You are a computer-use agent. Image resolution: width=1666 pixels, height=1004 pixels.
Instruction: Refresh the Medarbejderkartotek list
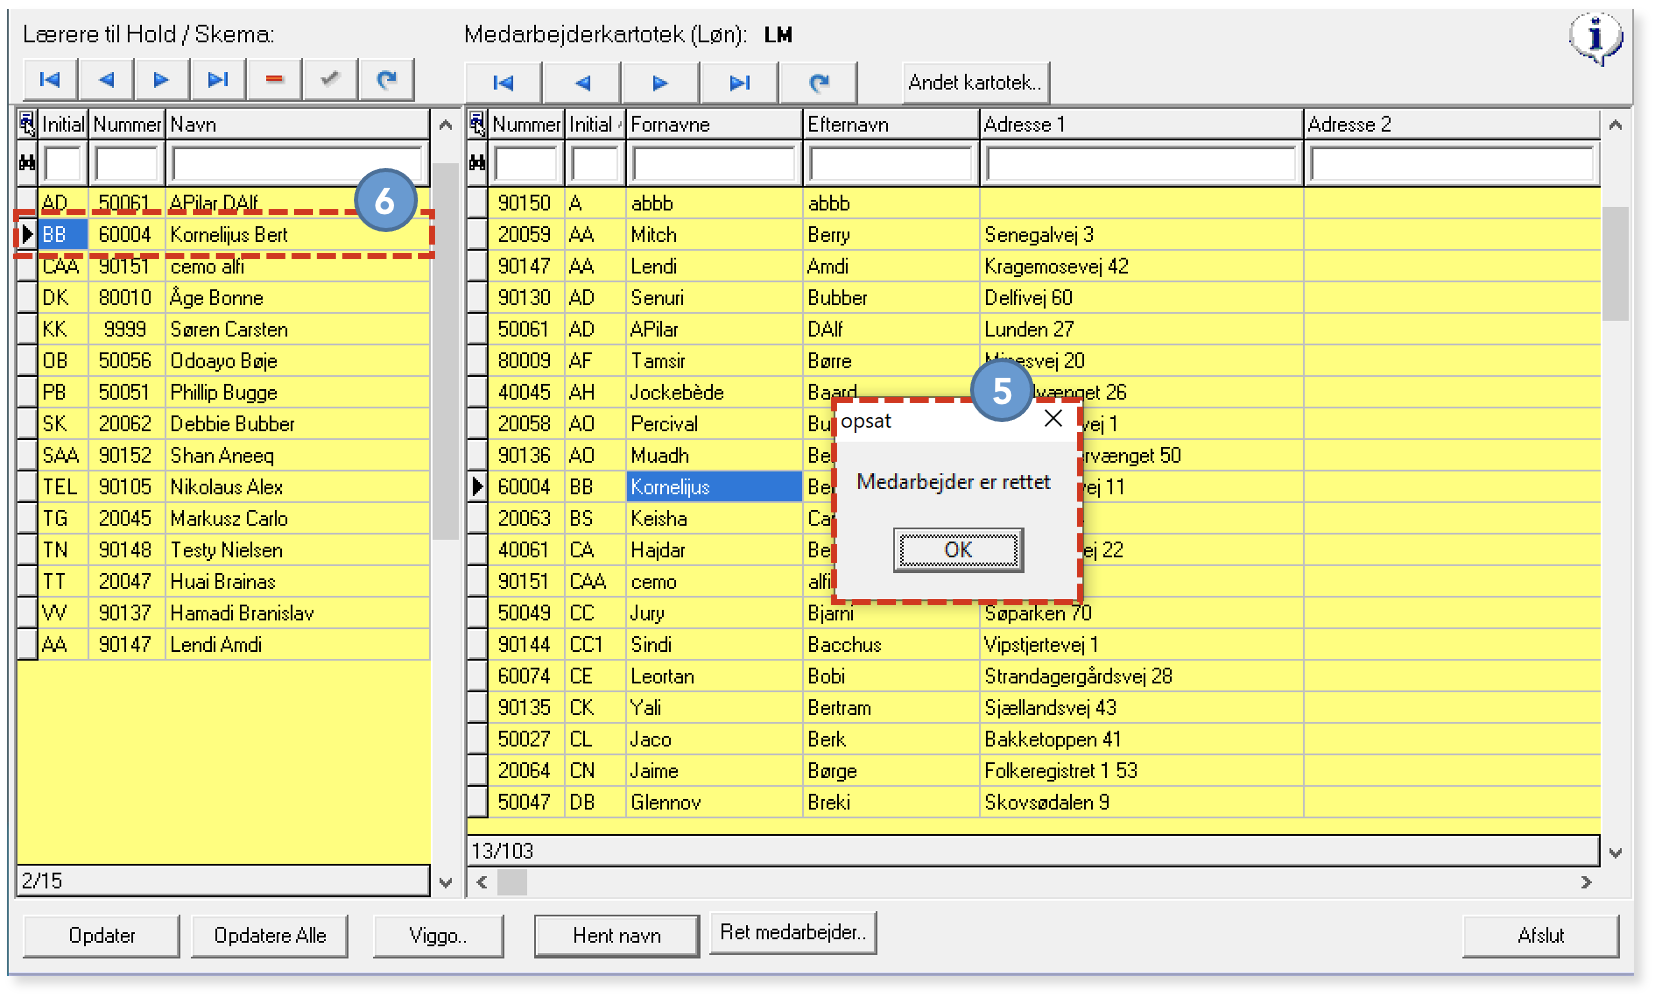[x=818, y=82]
